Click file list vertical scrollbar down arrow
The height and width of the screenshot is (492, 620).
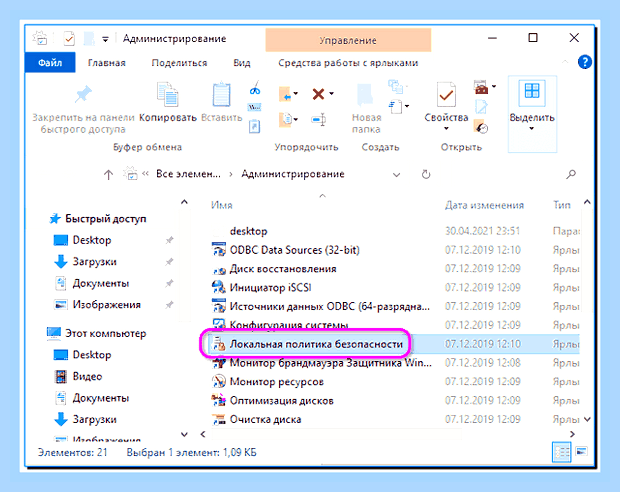(x=587, y=419)
